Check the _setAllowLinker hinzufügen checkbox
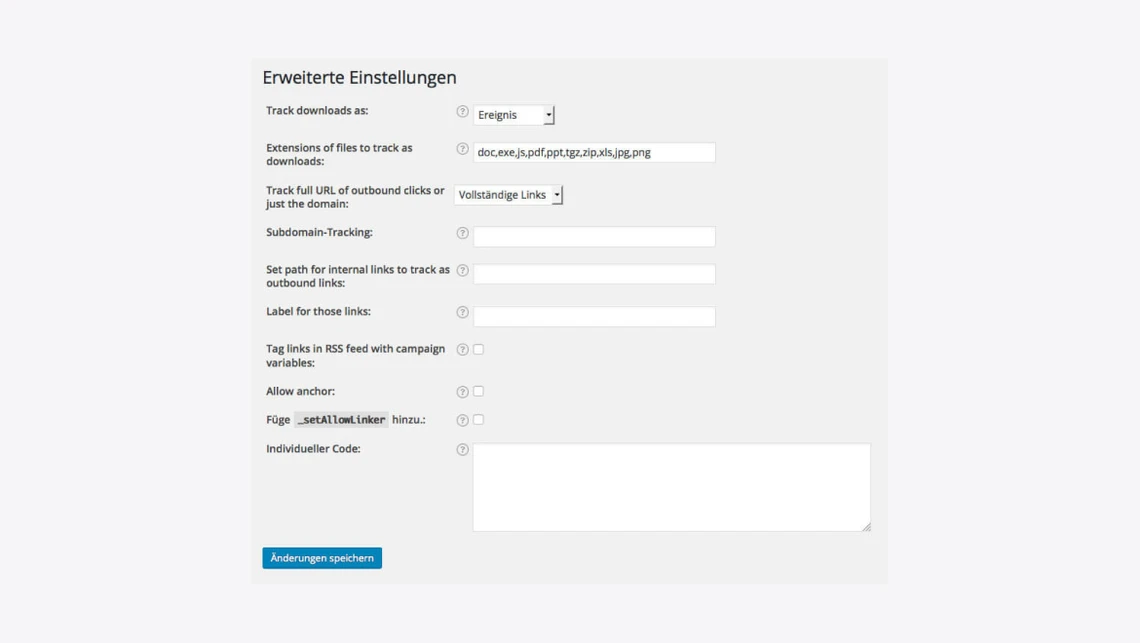The image size is (1140, 643). pyautogui.click(x=478, y=419)
